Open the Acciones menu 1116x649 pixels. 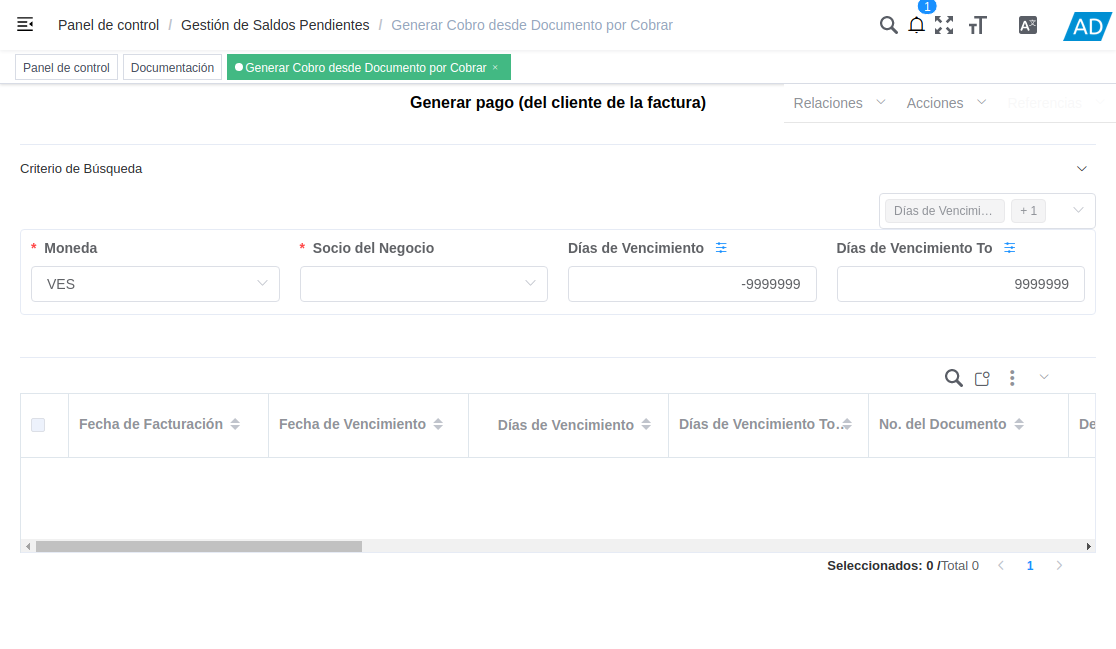pos(936,102)
